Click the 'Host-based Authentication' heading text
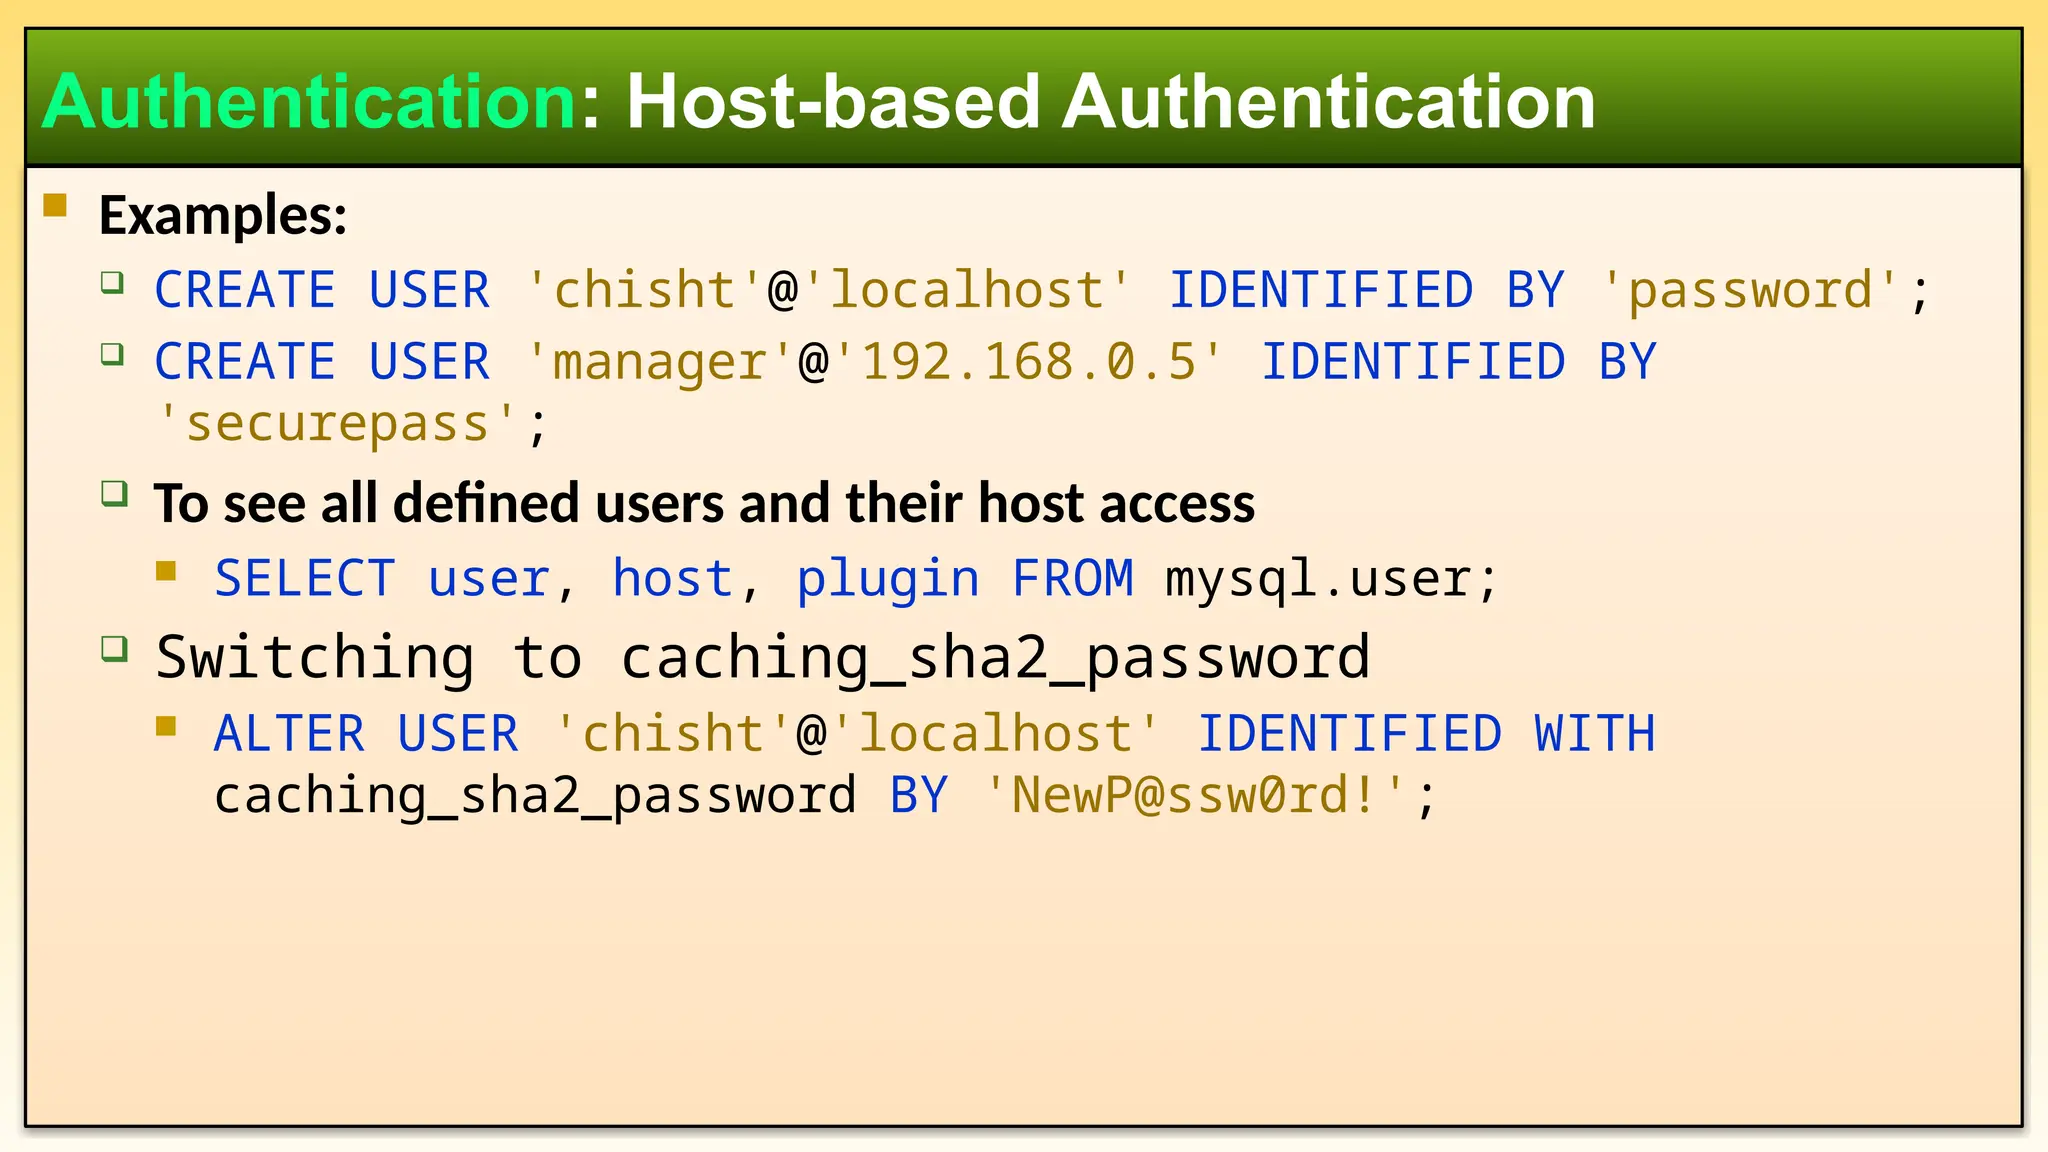This screenshot has height=1152, width=2048. point(1110,102)
